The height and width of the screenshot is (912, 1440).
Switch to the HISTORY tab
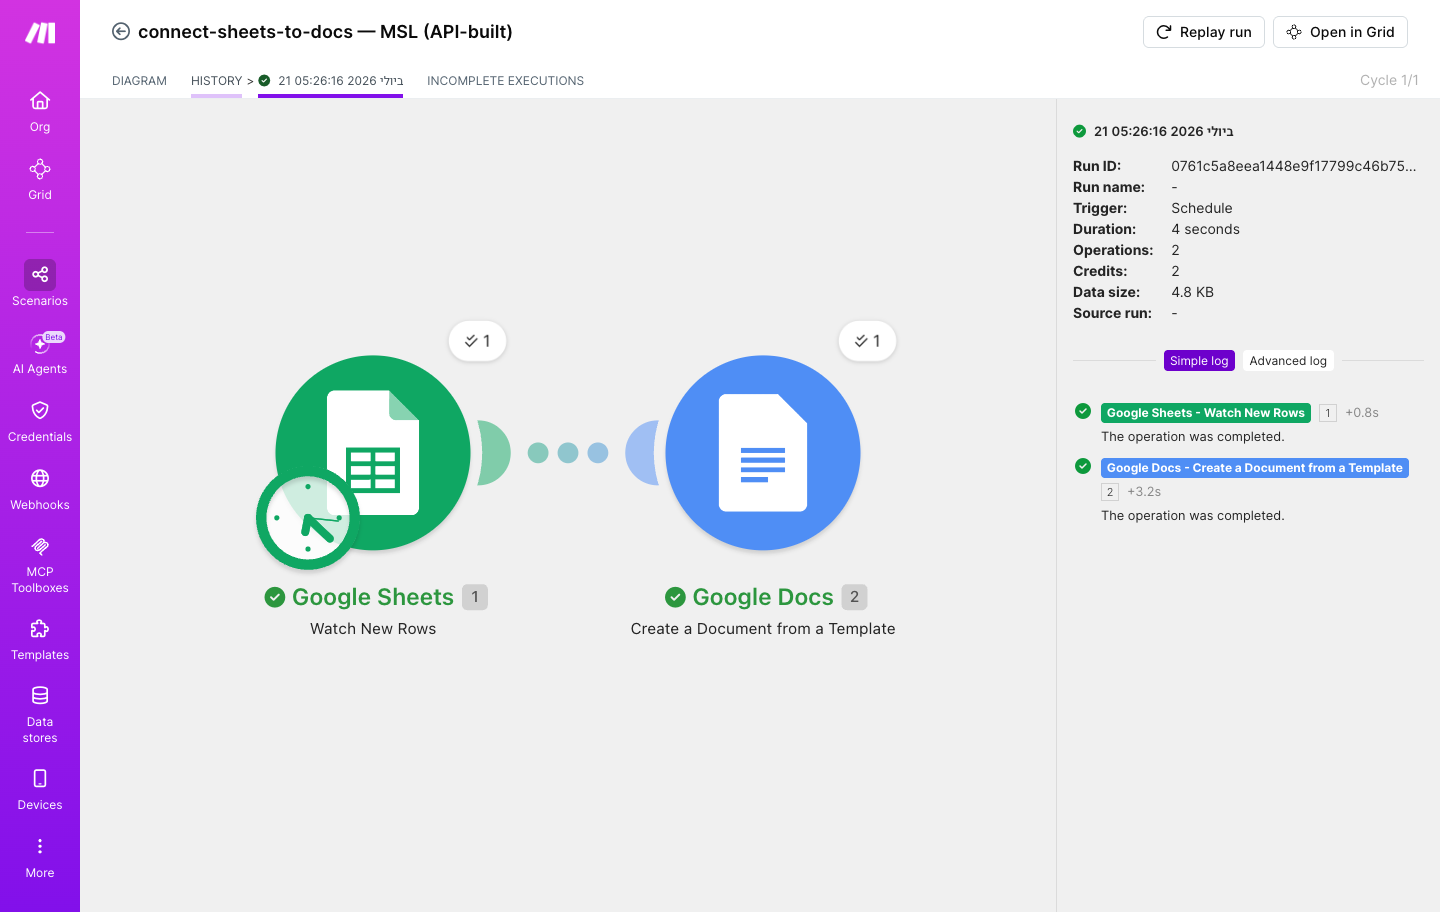click(x=216, y=81)
